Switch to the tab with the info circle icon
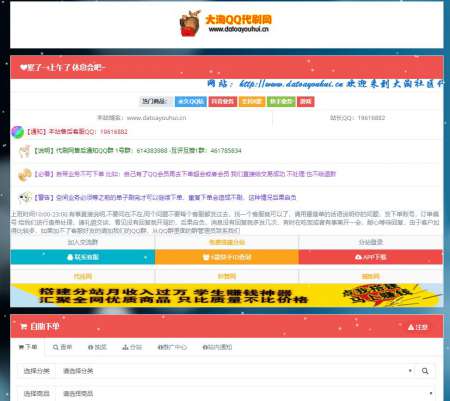The height and width of the screenshot is (401, 450). point(97,347)
